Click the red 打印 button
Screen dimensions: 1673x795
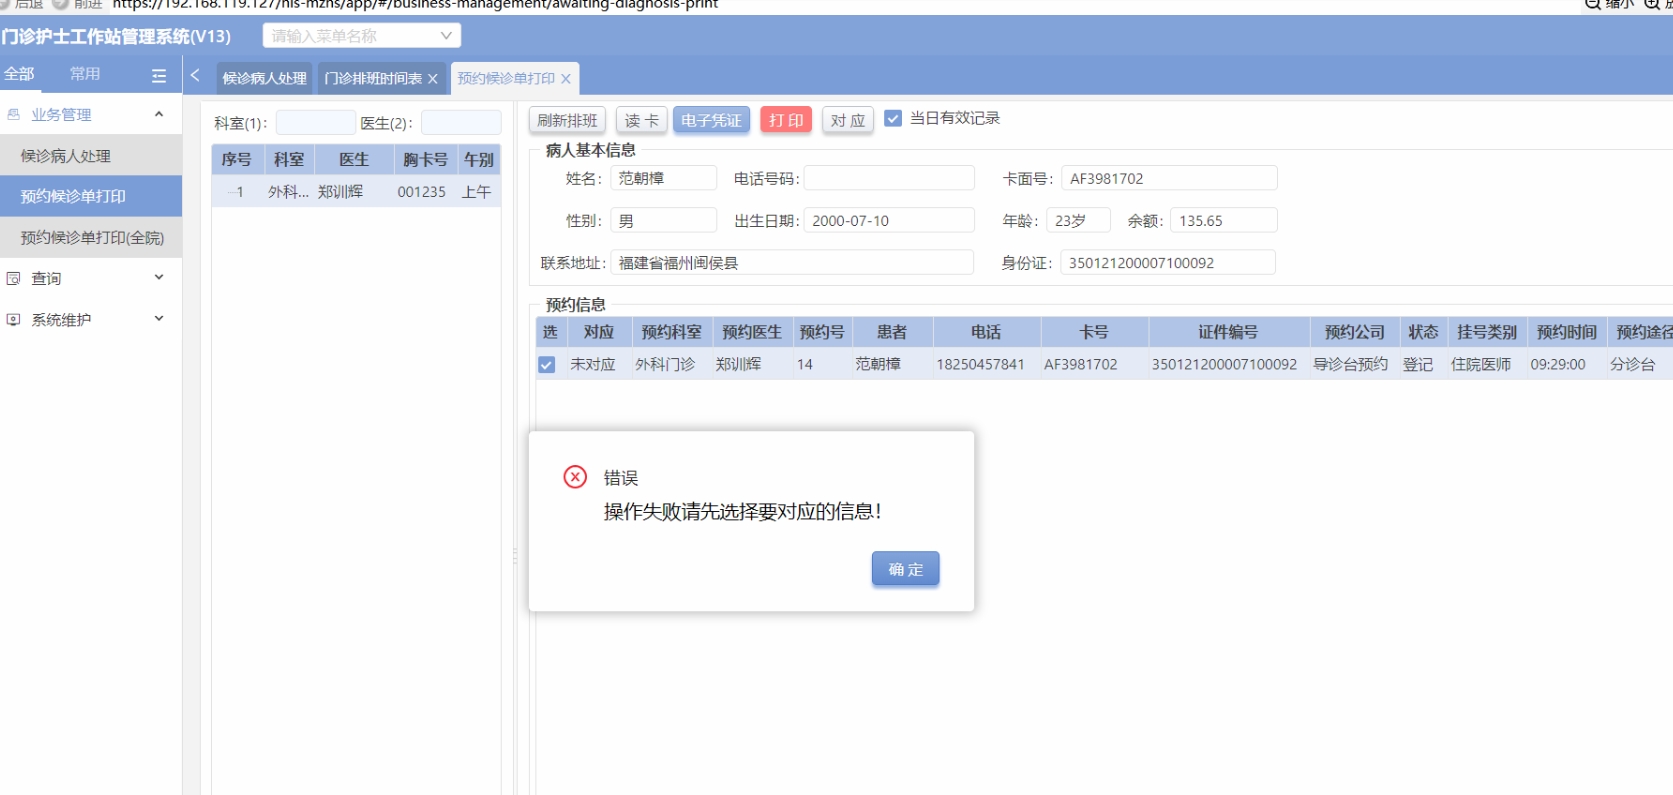pyautogui.click(x=786, y=120)
